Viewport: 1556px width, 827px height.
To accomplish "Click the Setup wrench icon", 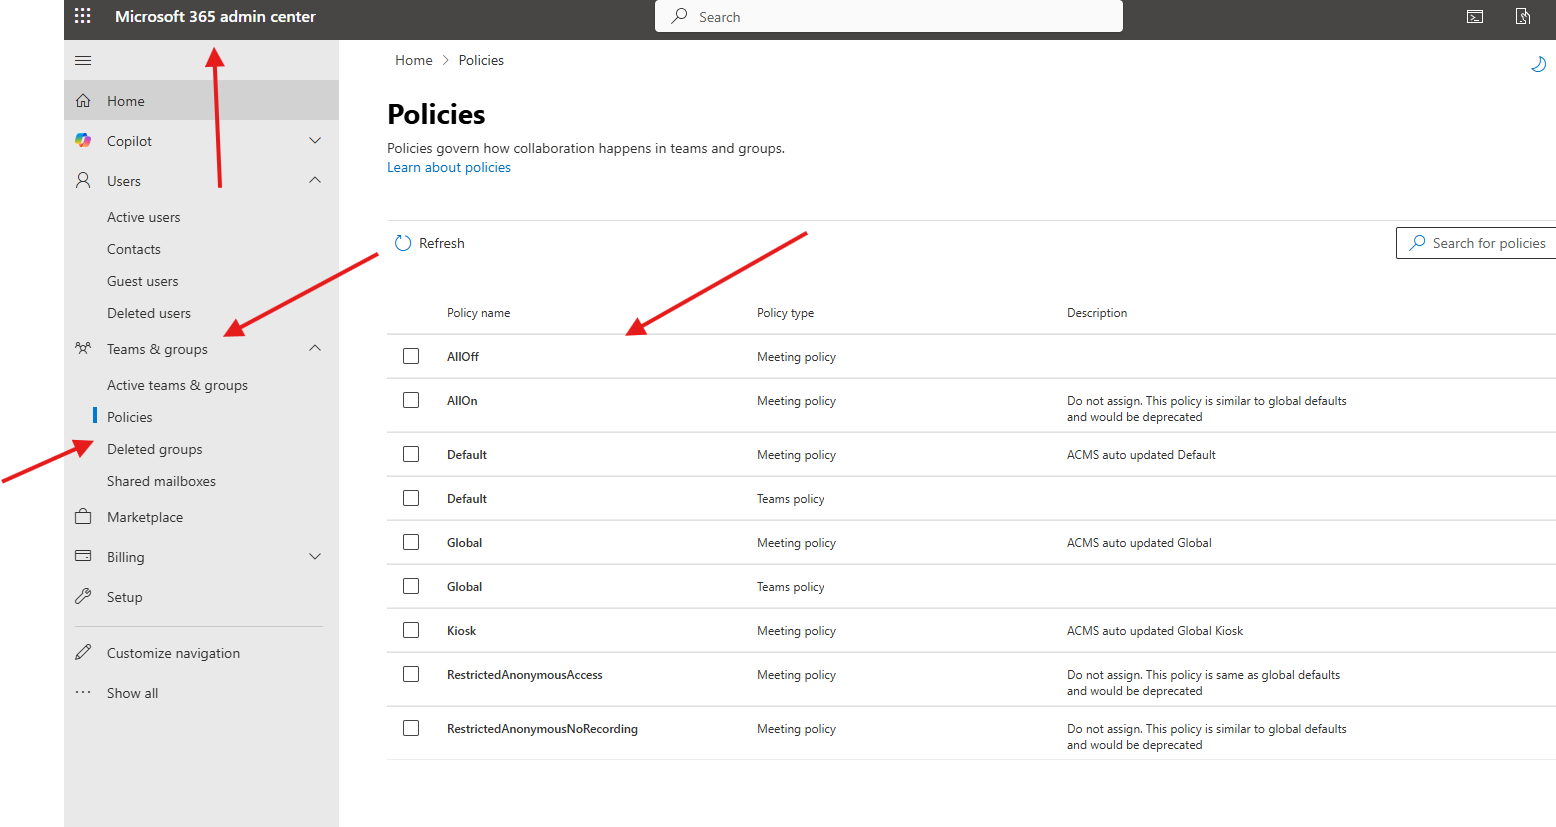I will click(83, 597).
